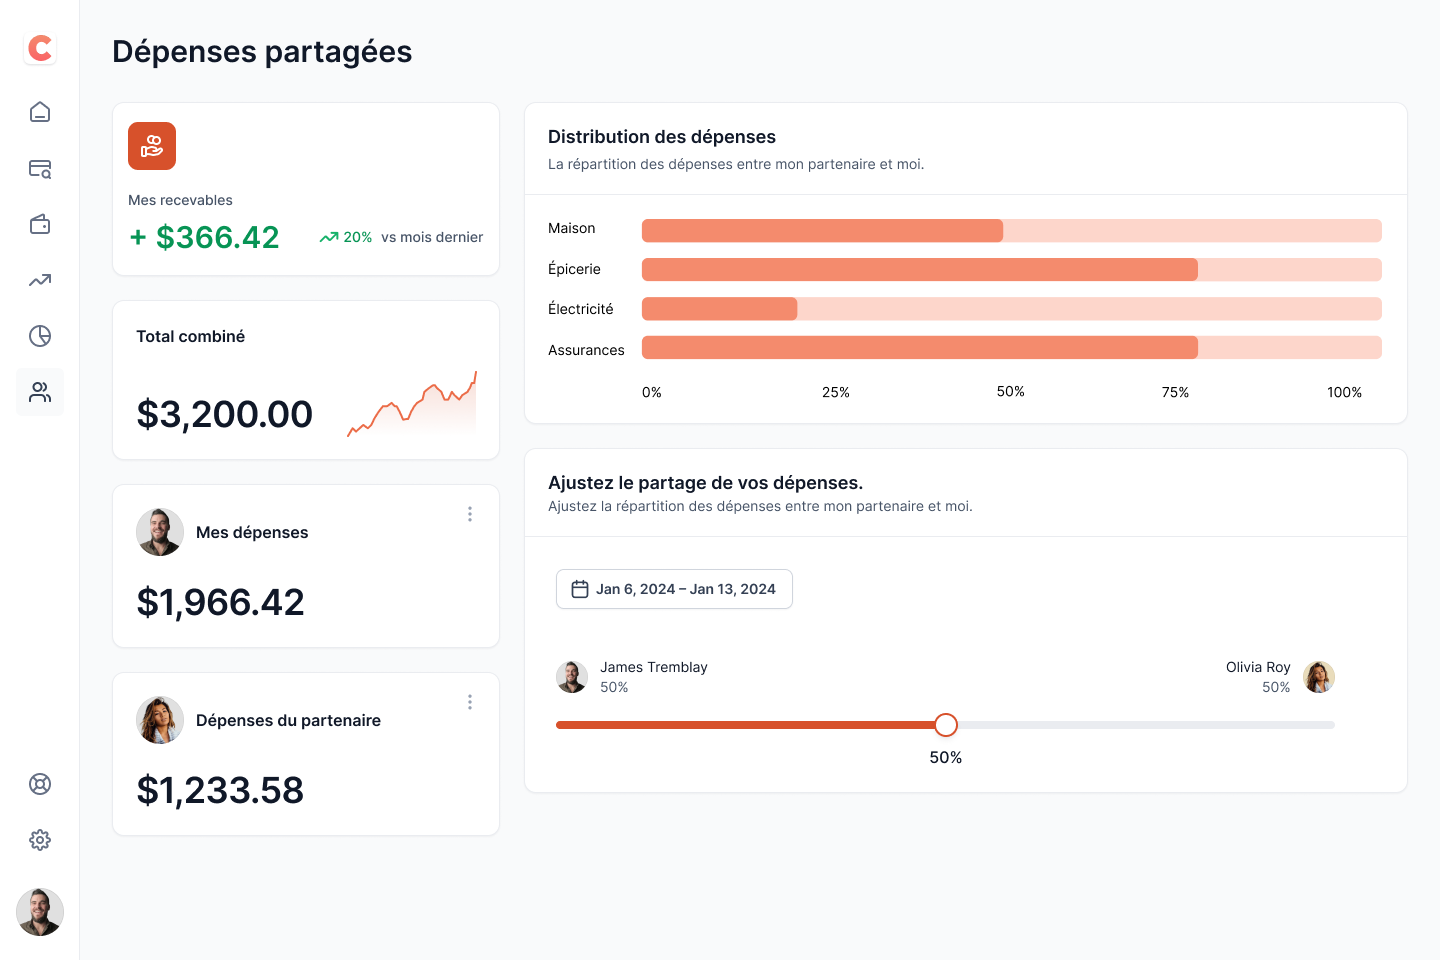The image size is (1440, 960).
Task: Click the 75% axis label
Action: 1176,392
